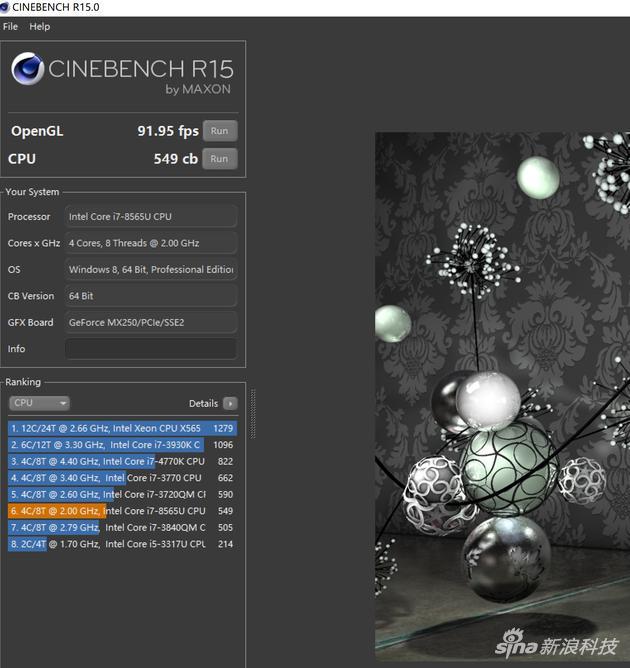The image size is (630, 668).
Task: Click the Cores x GHz field
Action: 151,243
